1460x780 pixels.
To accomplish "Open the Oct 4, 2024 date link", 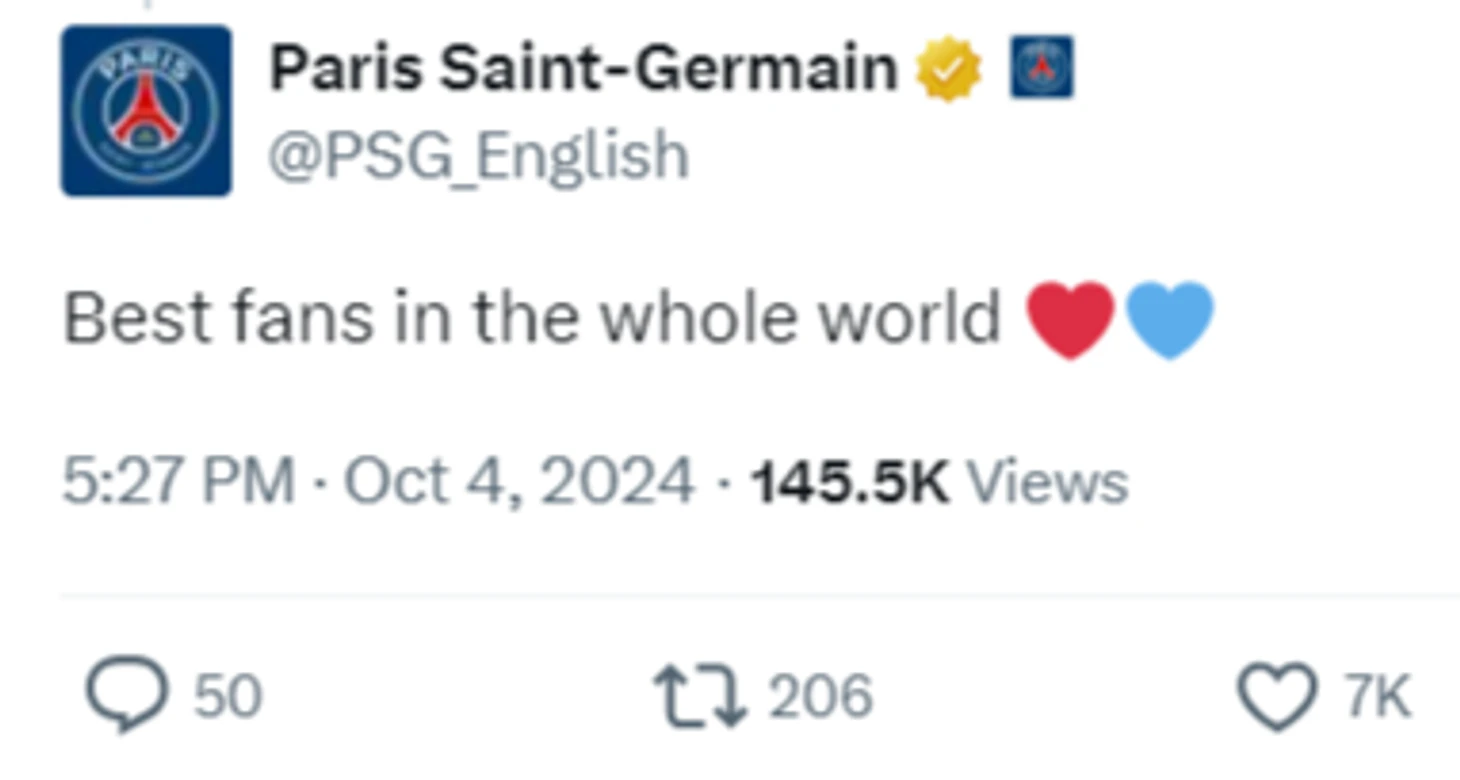I will click(519, 481).
